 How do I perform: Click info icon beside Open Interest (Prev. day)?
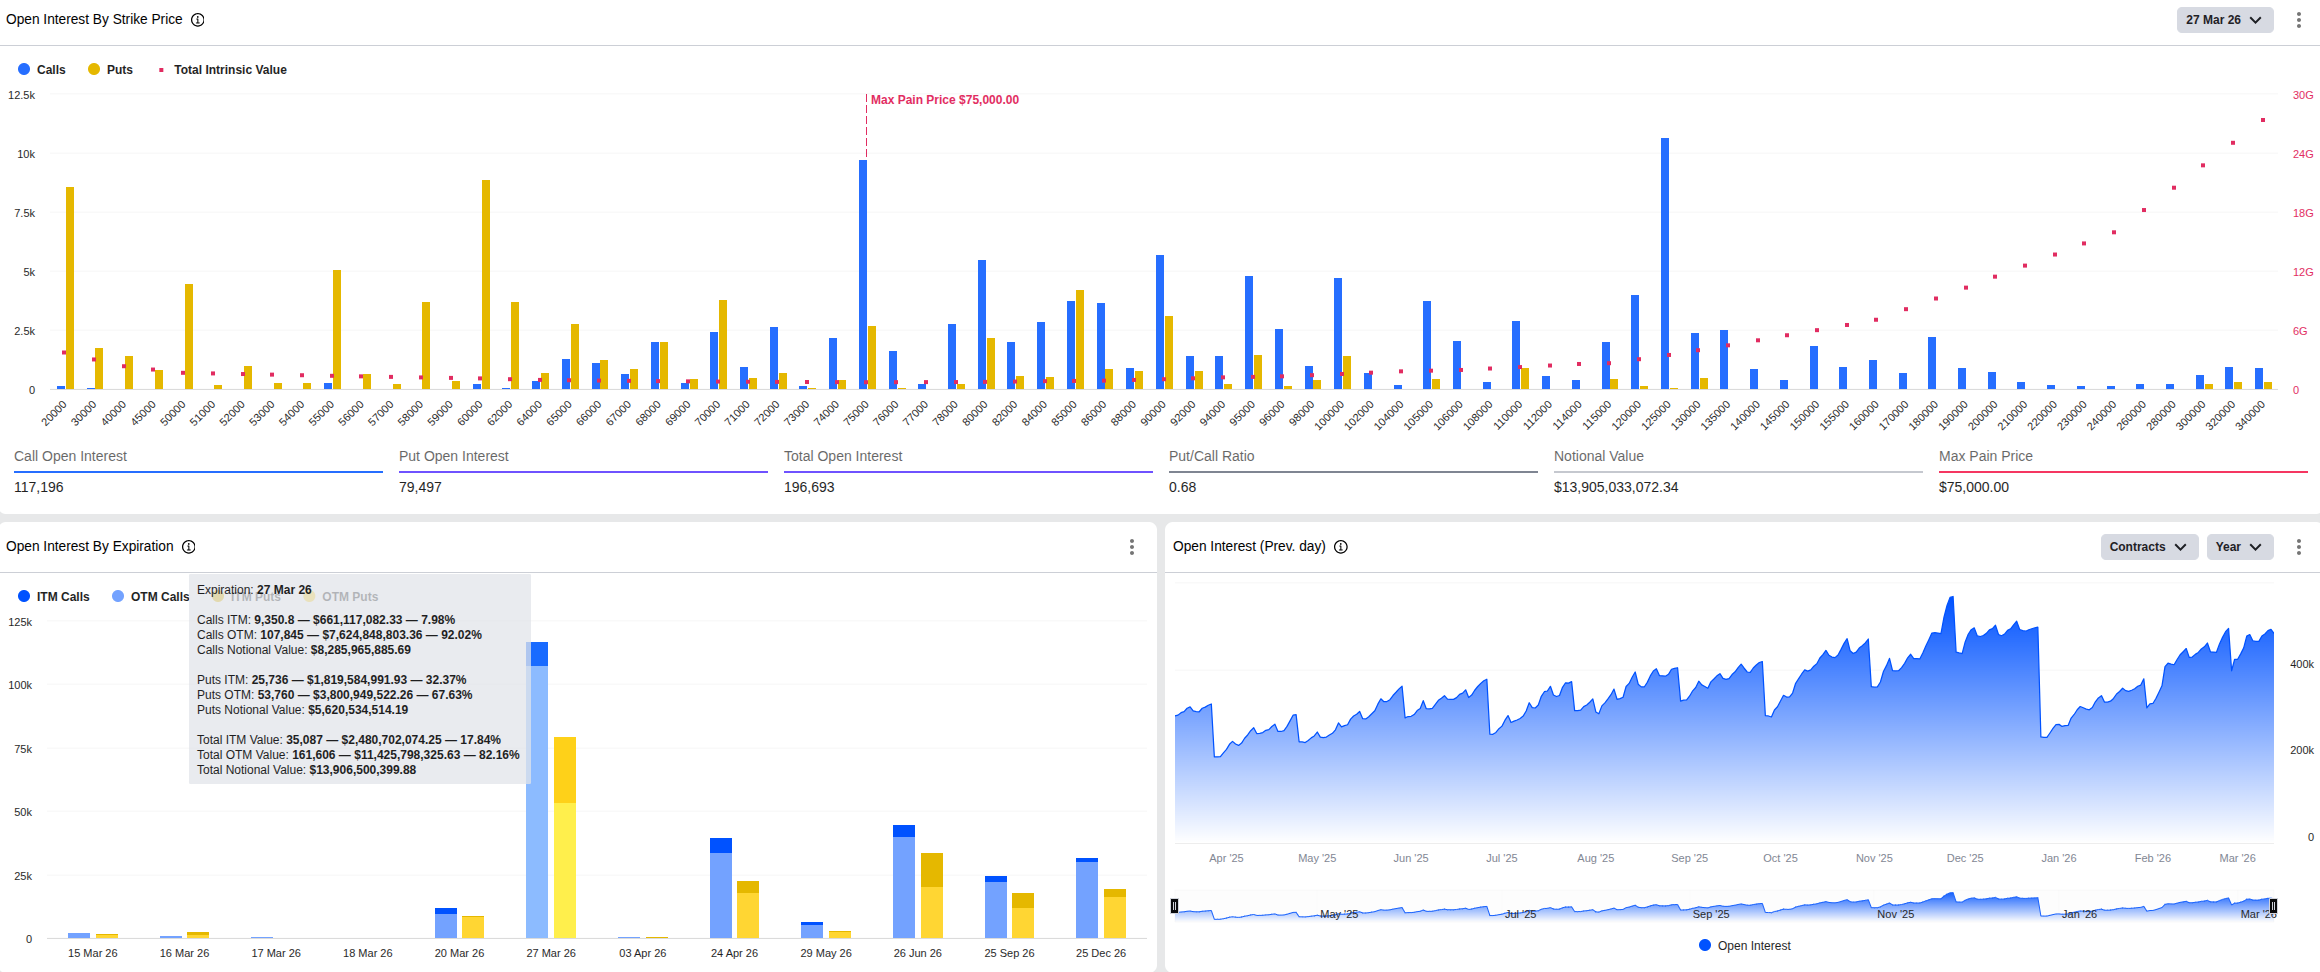coord(1341,547)
